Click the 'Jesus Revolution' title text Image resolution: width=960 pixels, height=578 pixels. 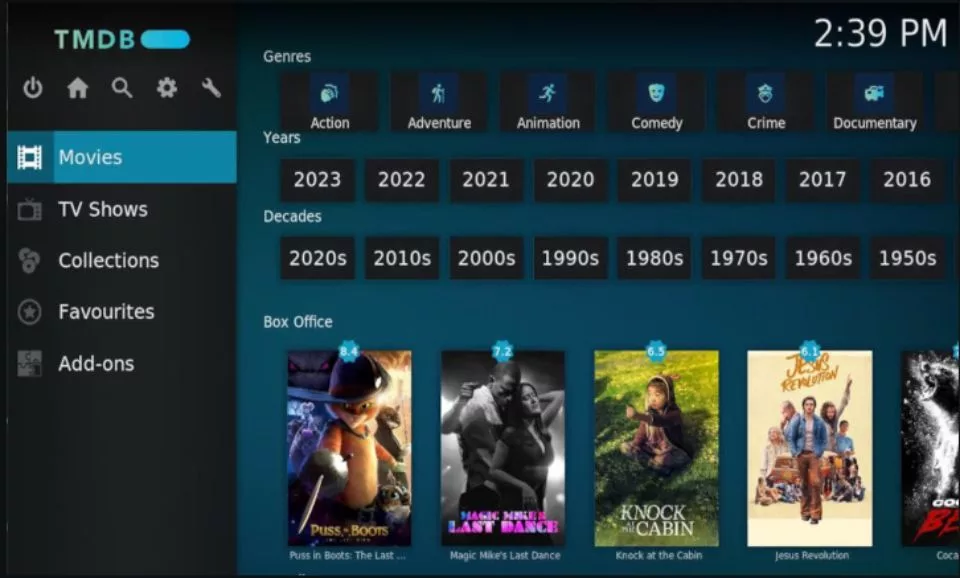[x=811, y=555]
